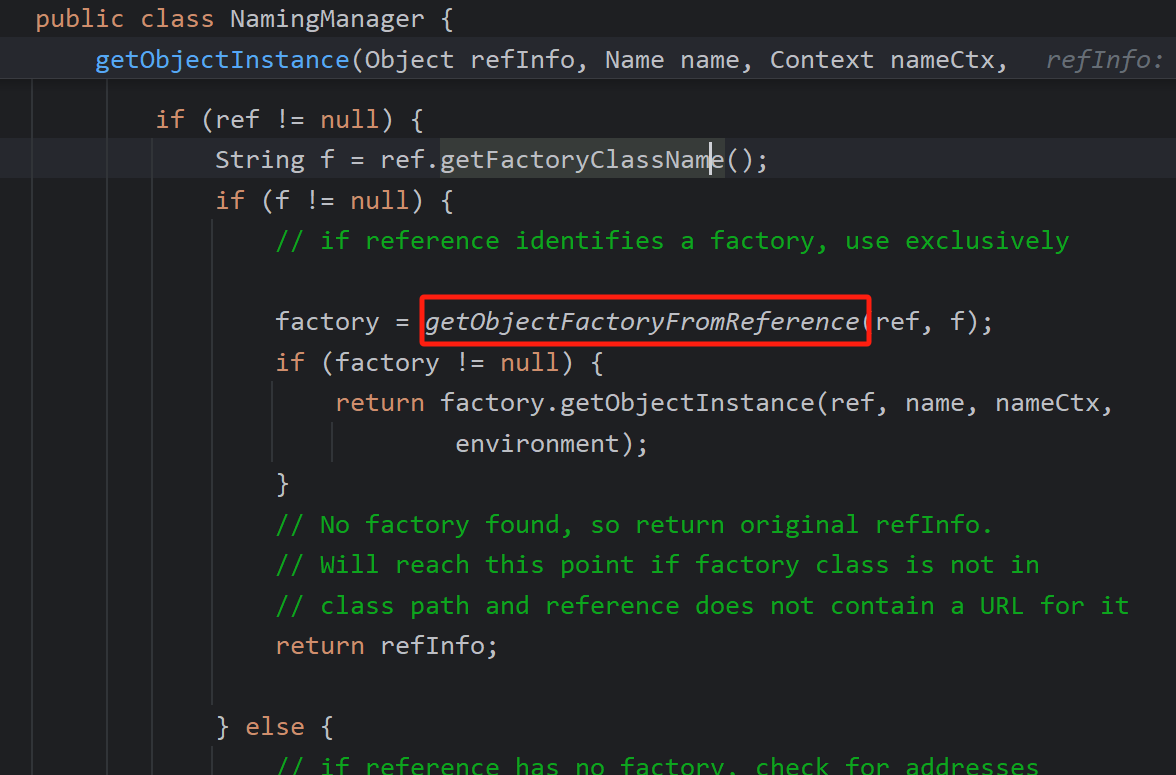Click 'Object refInfo' parameter in header
Image resolution: width=1176 pixels, height=775 pixels.
(470, 60)
